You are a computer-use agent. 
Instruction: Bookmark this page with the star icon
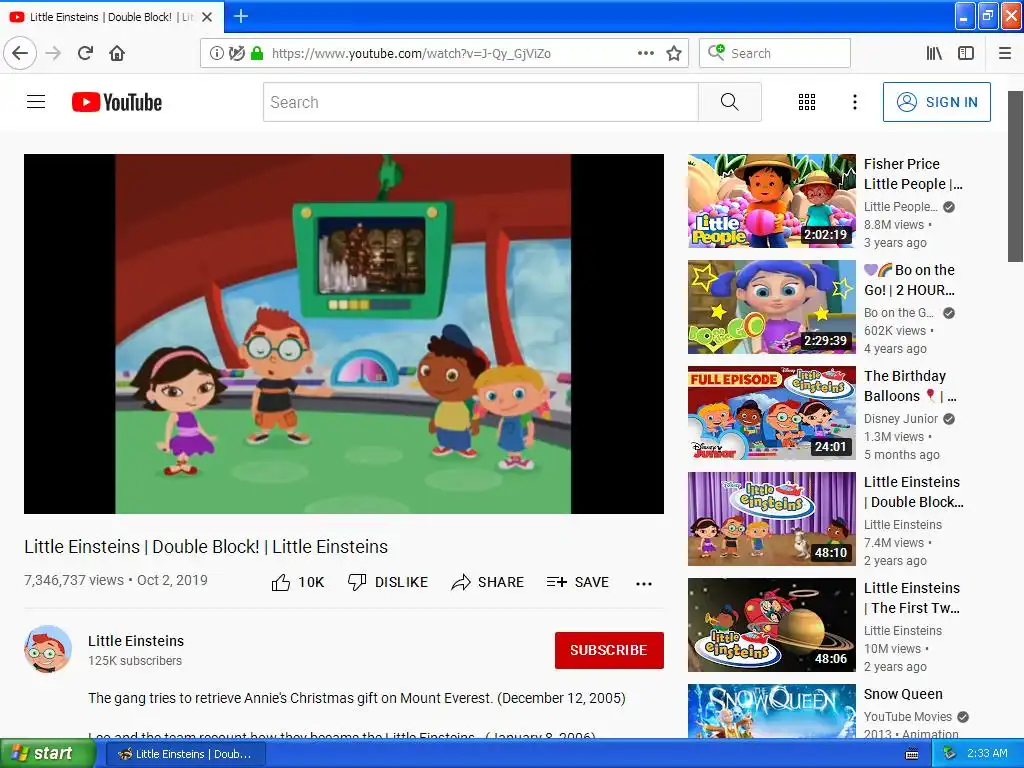[x=674, y=53]
